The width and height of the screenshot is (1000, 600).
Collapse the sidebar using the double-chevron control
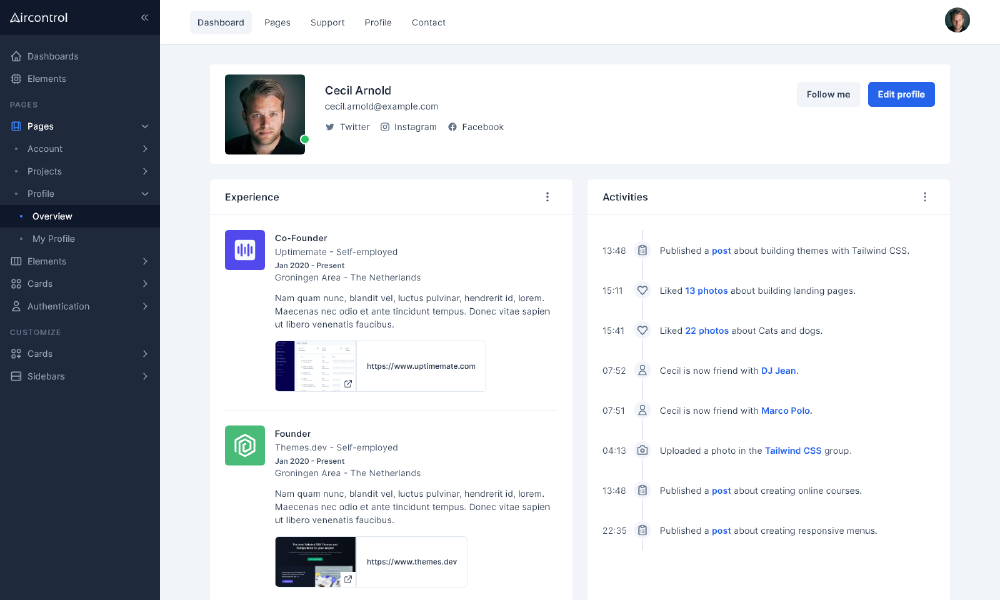144,17
